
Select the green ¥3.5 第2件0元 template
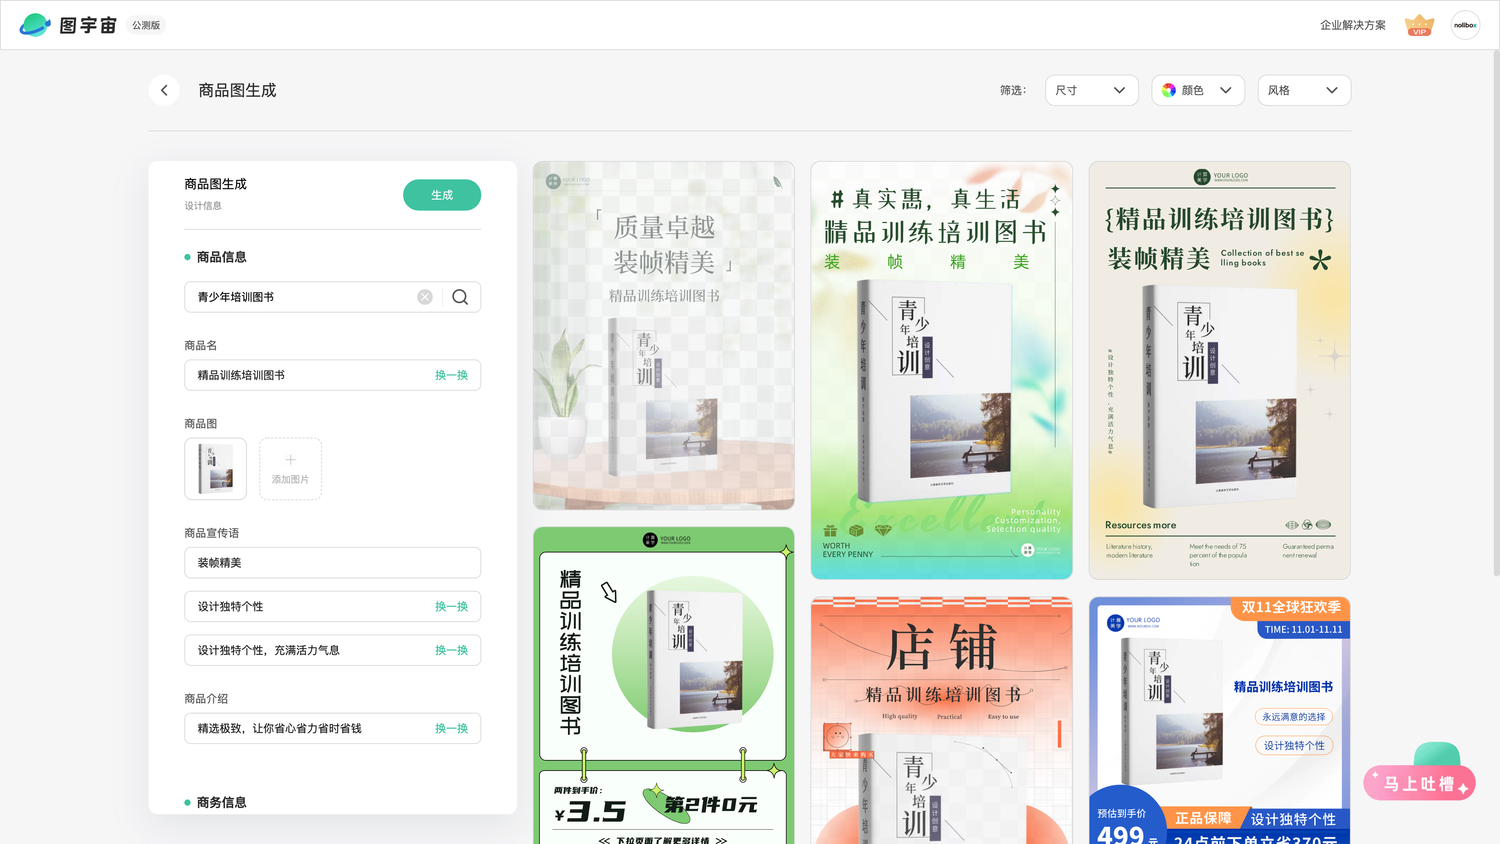tap(664, 686)
